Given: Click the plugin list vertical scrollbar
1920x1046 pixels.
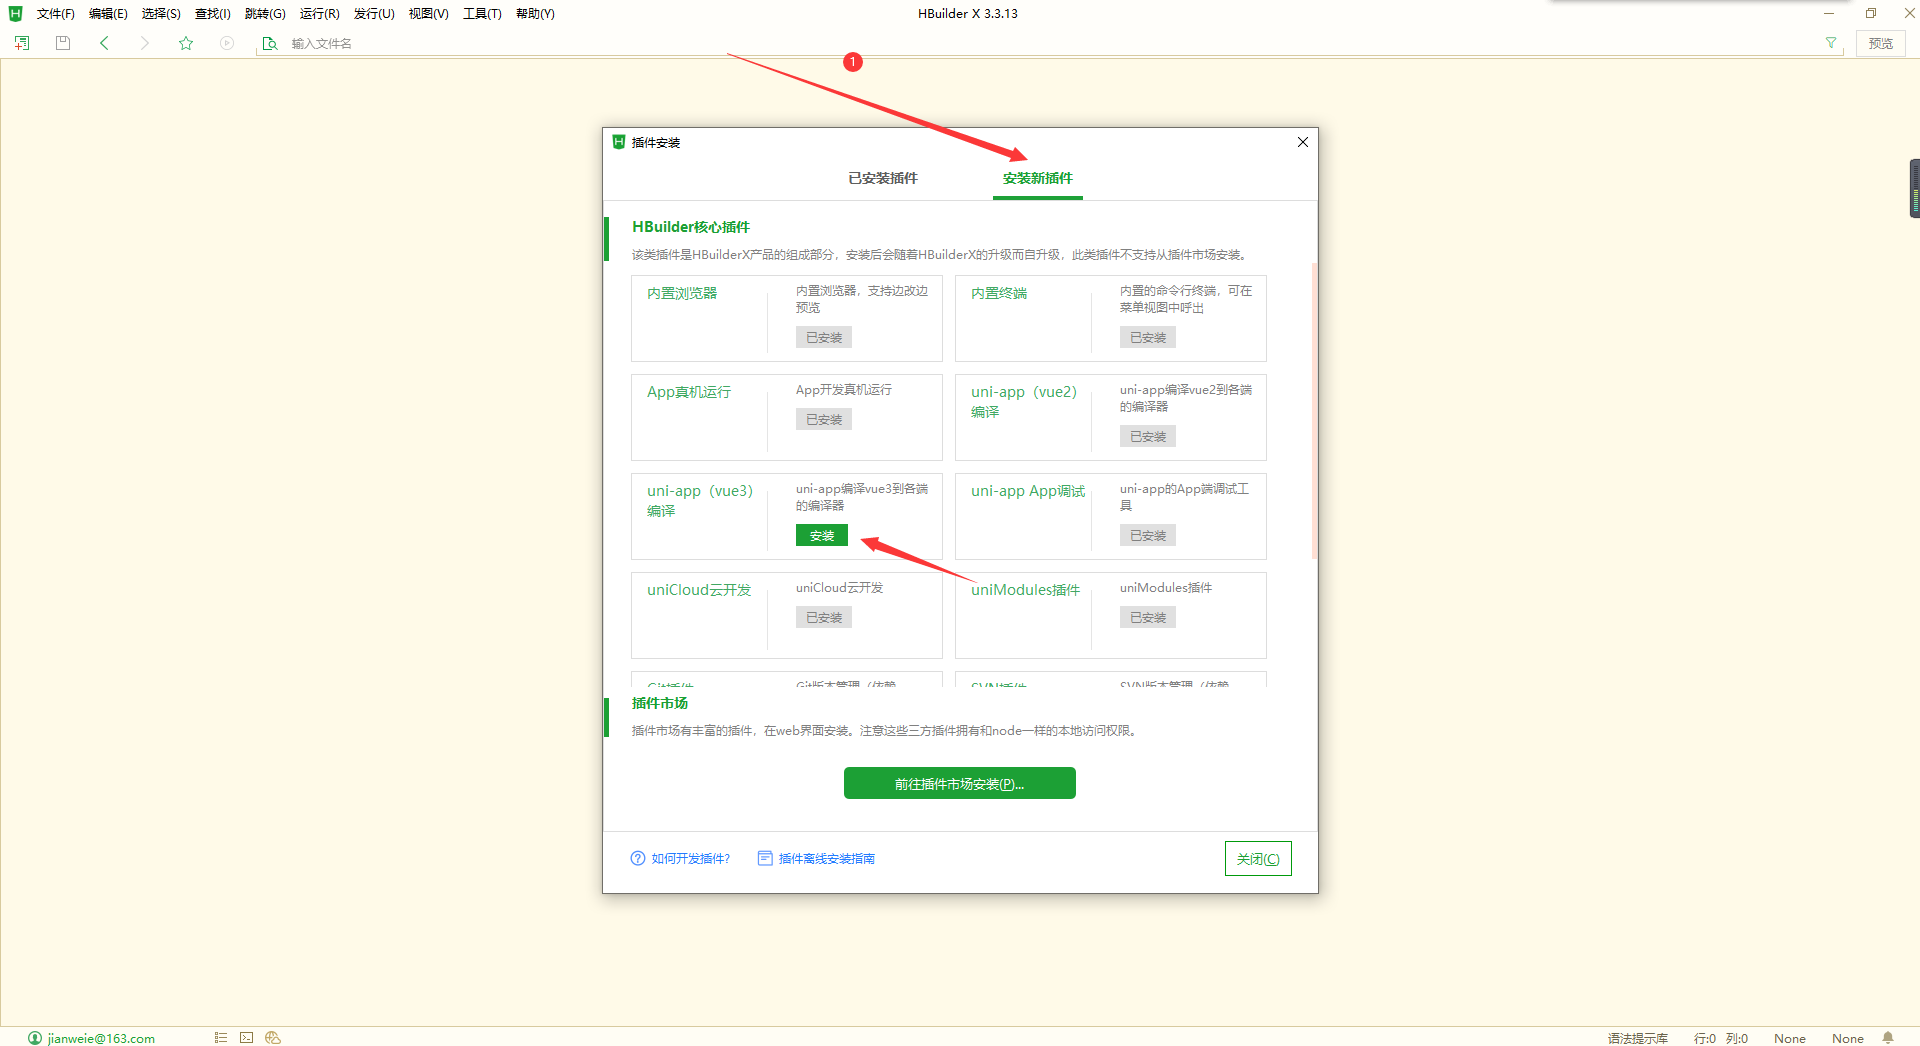Looking at the screenshot, I should [1314, 411].
